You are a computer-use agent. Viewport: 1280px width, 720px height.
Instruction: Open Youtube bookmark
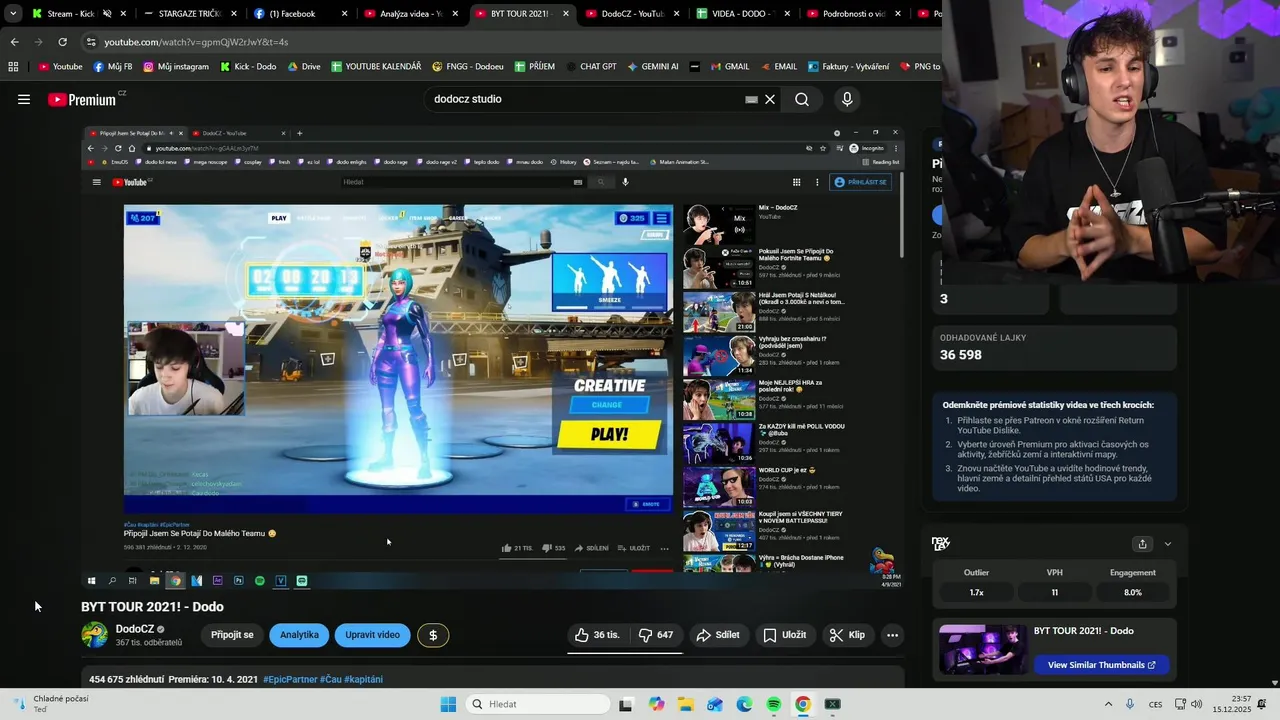click(x=60, y=67)
